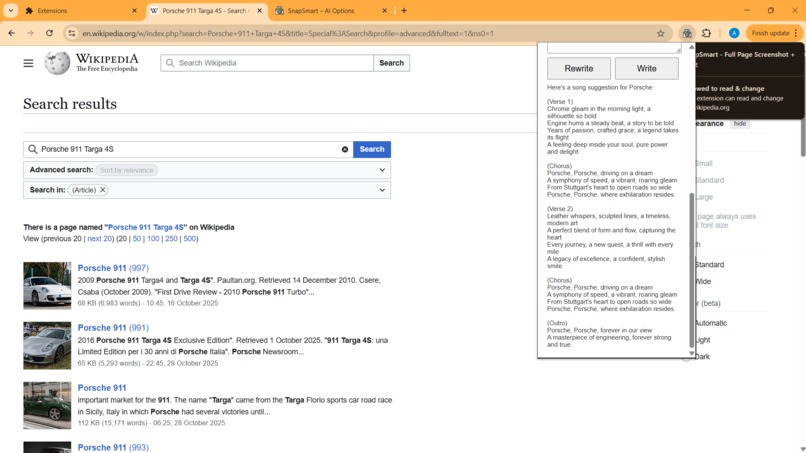Click the SnapSmart extension icon in the toolbar

687,33
